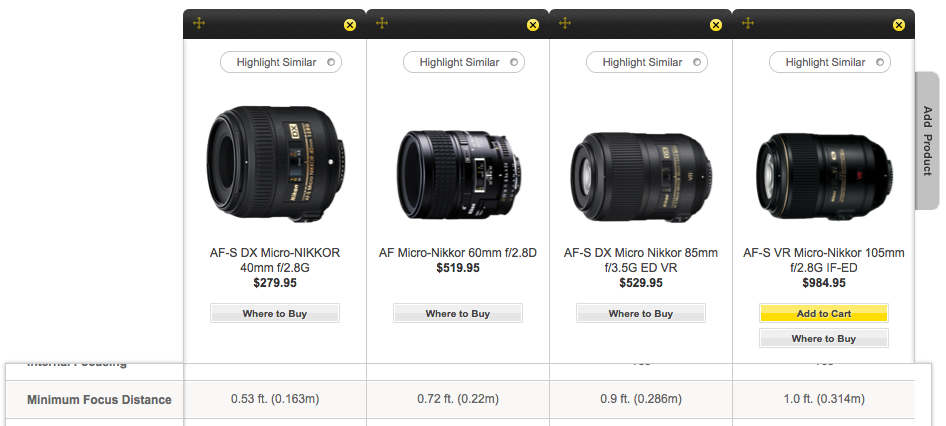This screenshot has width=946, height=426.
Task: Remove the 40mm f/2.8G lens column
Action: (x=349, y=24)
